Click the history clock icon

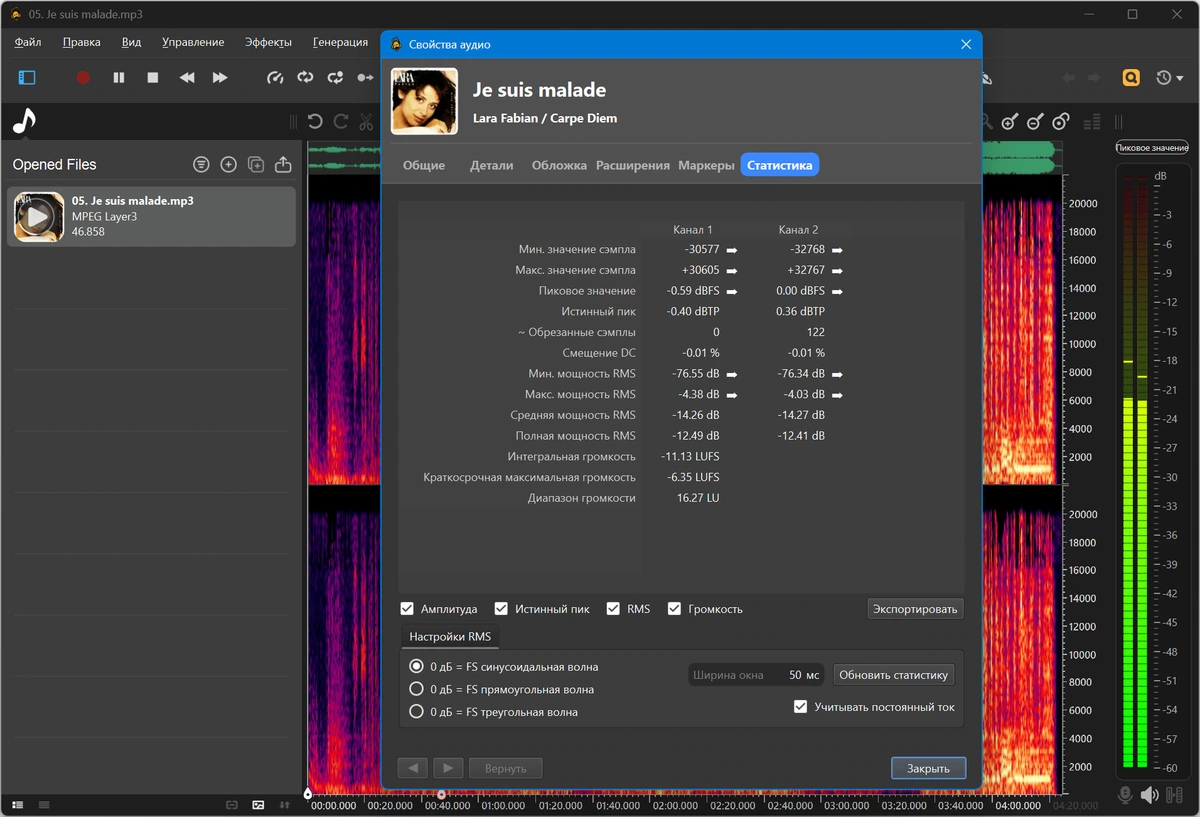(x=1164, y=77)
